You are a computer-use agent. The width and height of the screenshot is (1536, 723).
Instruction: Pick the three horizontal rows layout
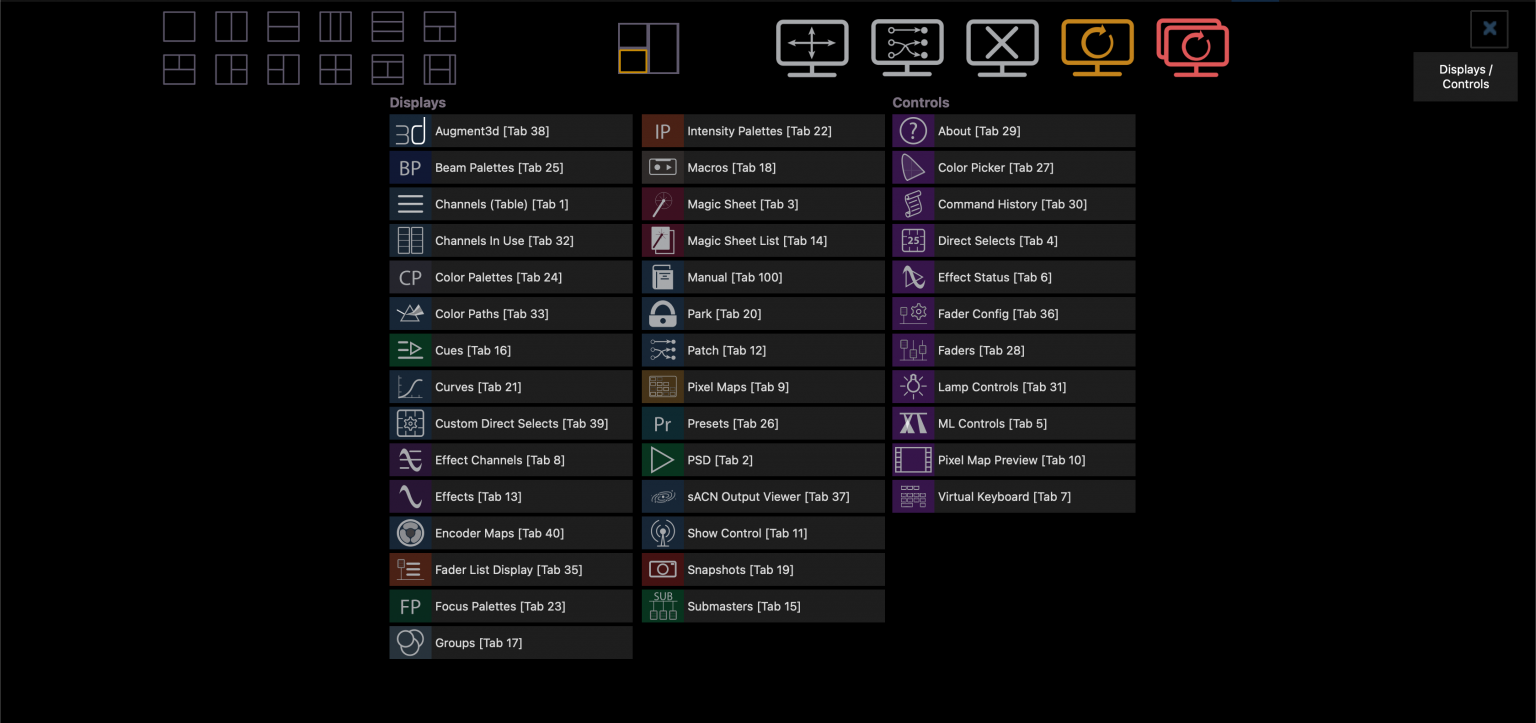pyautogui.click(x=388, y=27)
